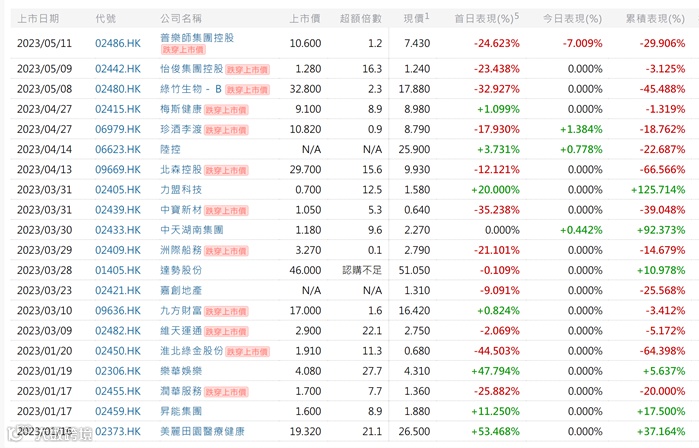Click company name 昇能集團
699x448 pixels.
[181, 411]
